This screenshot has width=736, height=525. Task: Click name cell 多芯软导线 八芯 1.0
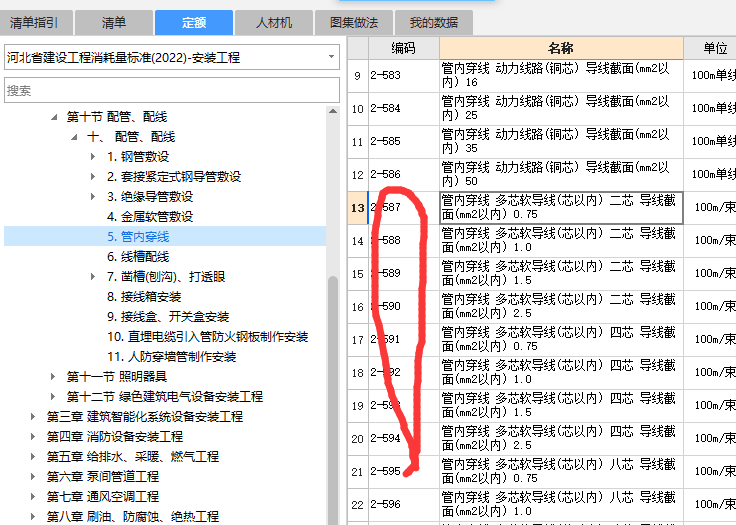(x=561, y=504)
